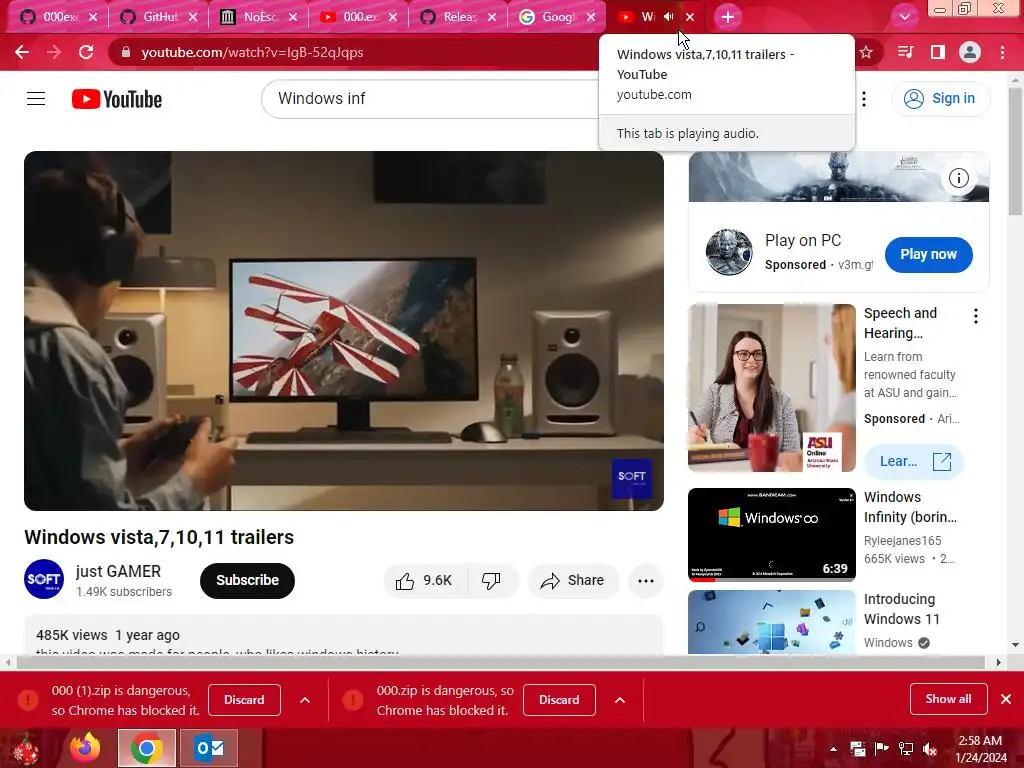Click the Start button ornament icon

pos(26,749)
